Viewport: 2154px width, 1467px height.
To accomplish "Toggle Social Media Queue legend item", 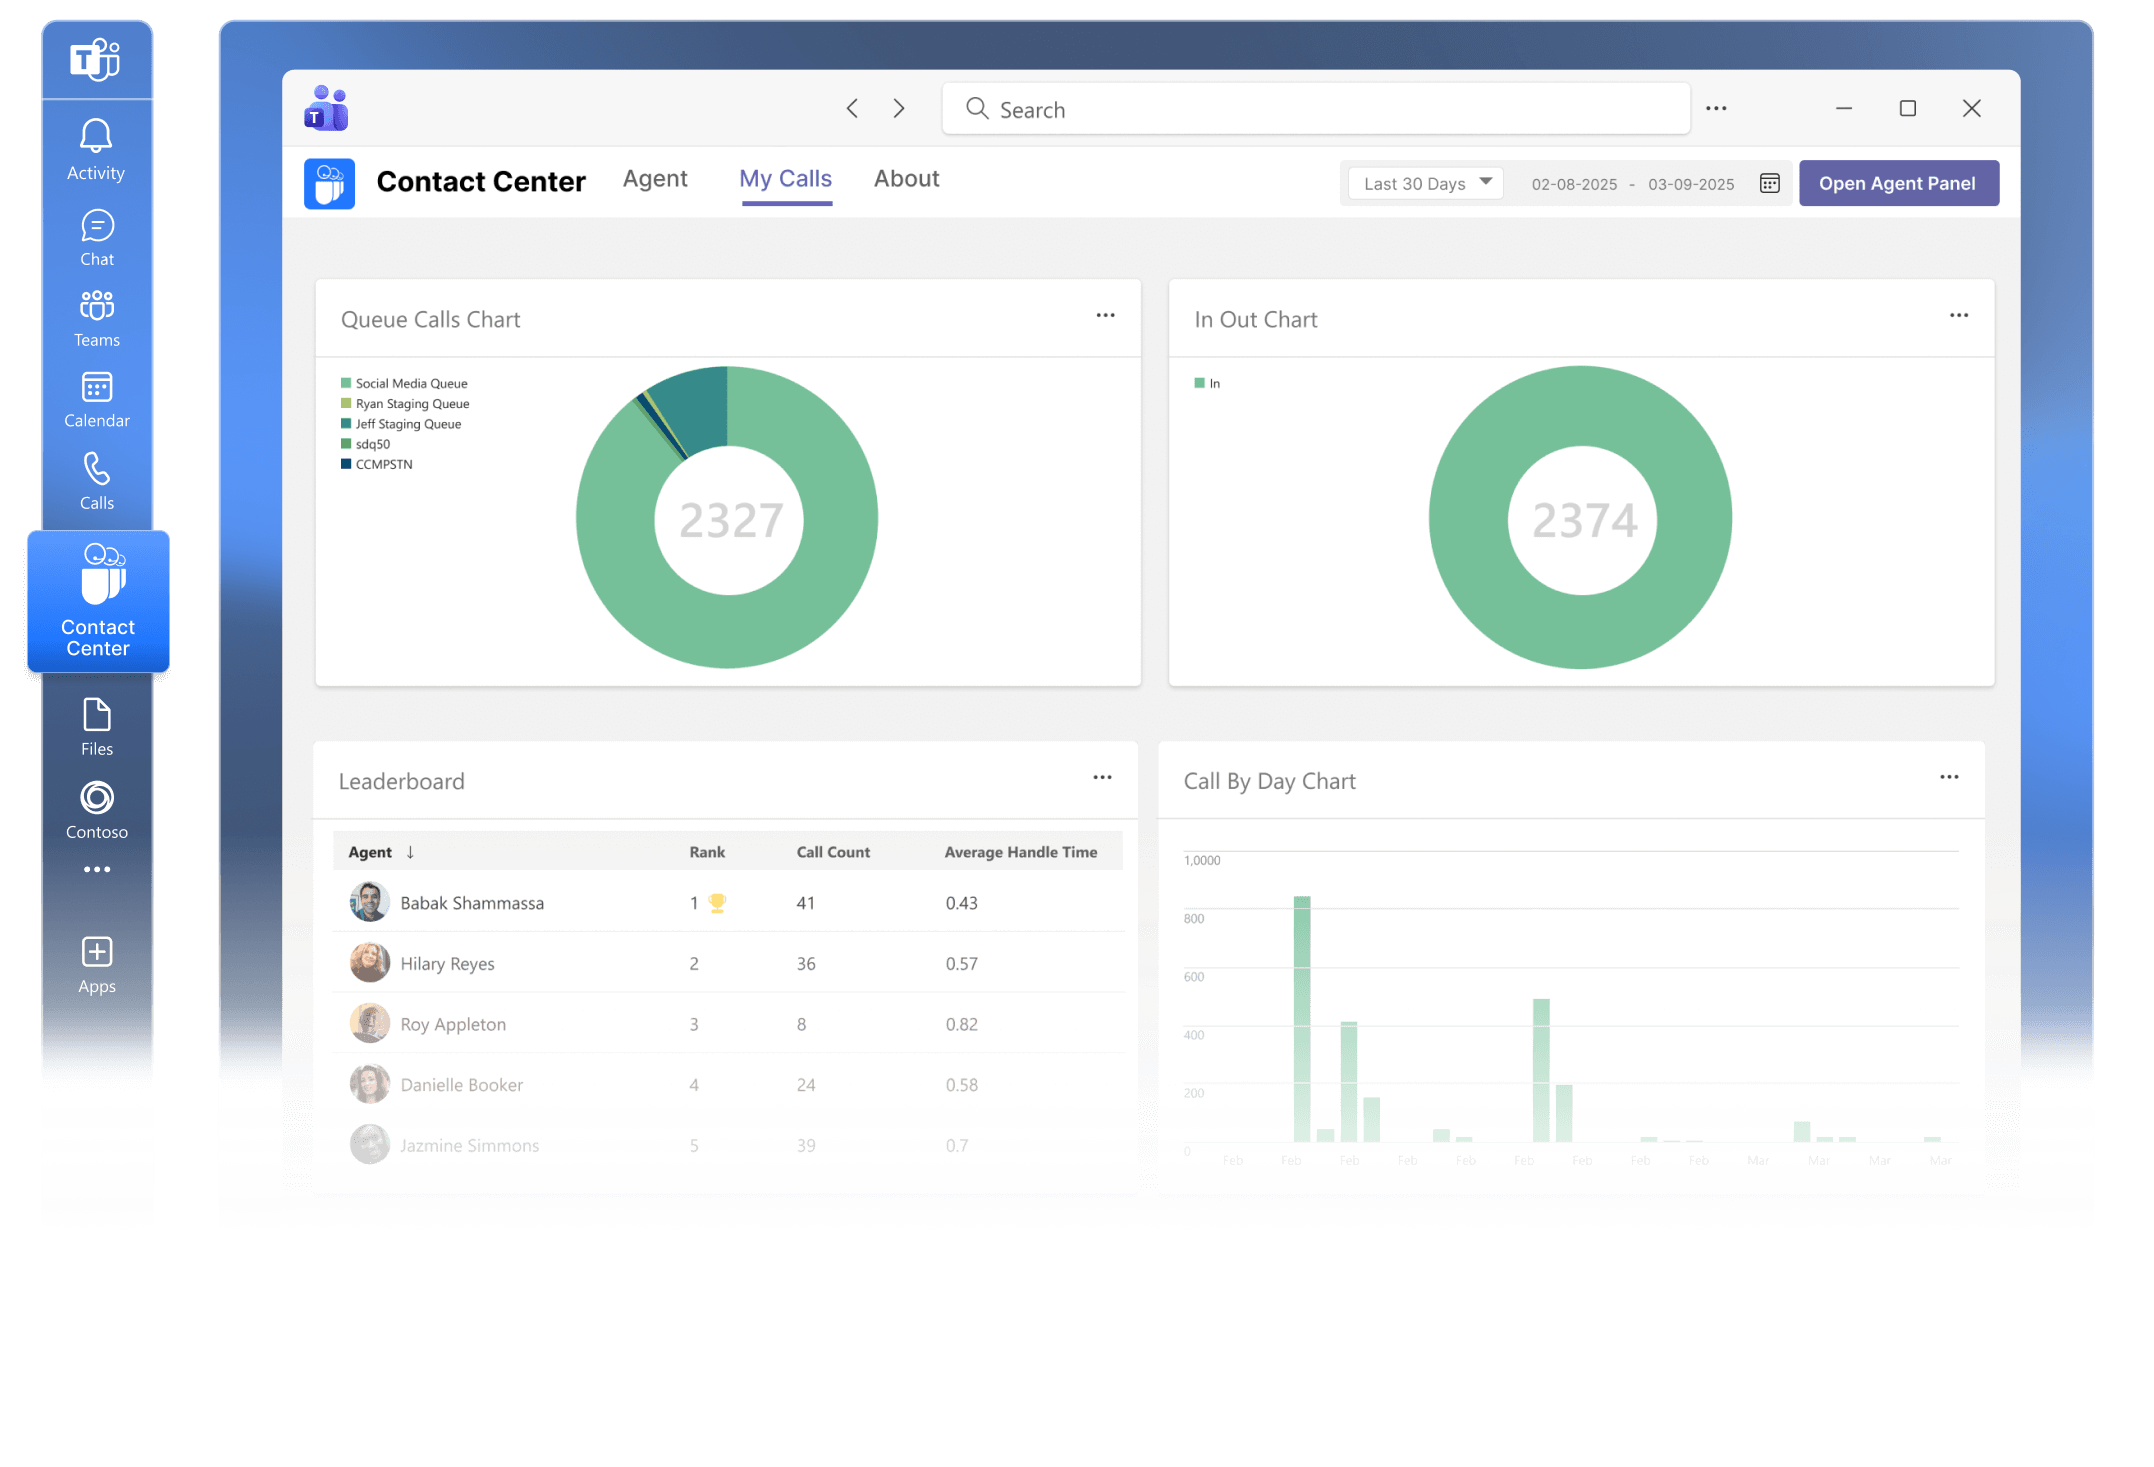I will (410, 384).
